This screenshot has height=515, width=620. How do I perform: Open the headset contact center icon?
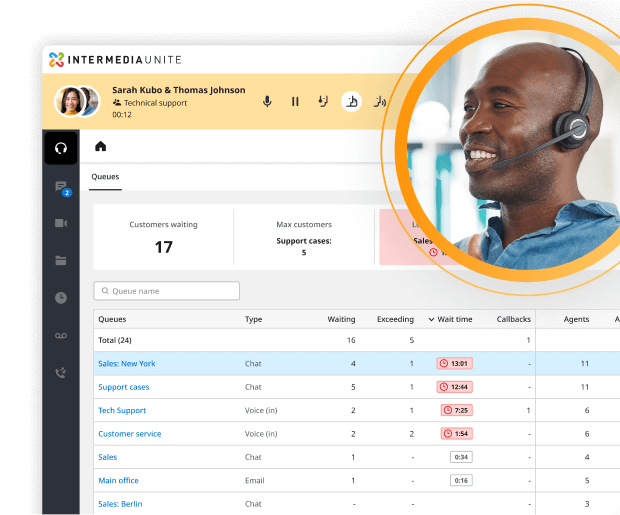61,148
